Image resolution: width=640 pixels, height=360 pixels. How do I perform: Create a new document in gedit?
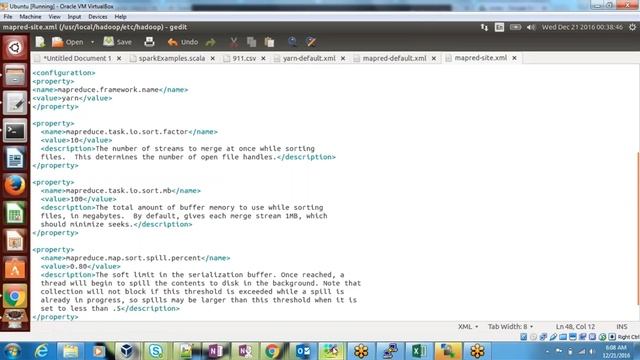tap(40, 42)
